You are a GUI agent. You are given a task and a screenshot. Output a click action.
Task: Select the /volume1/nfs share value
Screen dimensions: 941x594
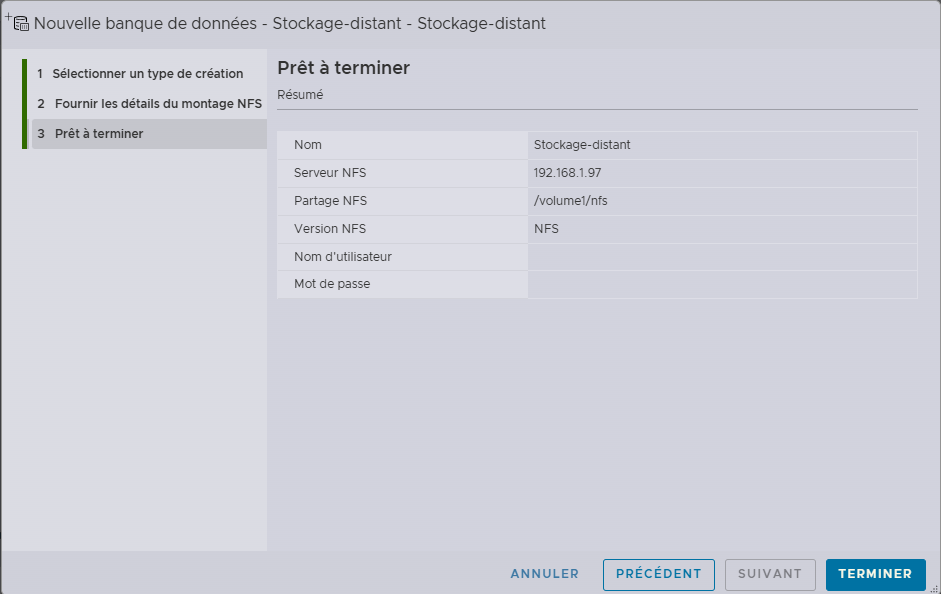point(570,201)
